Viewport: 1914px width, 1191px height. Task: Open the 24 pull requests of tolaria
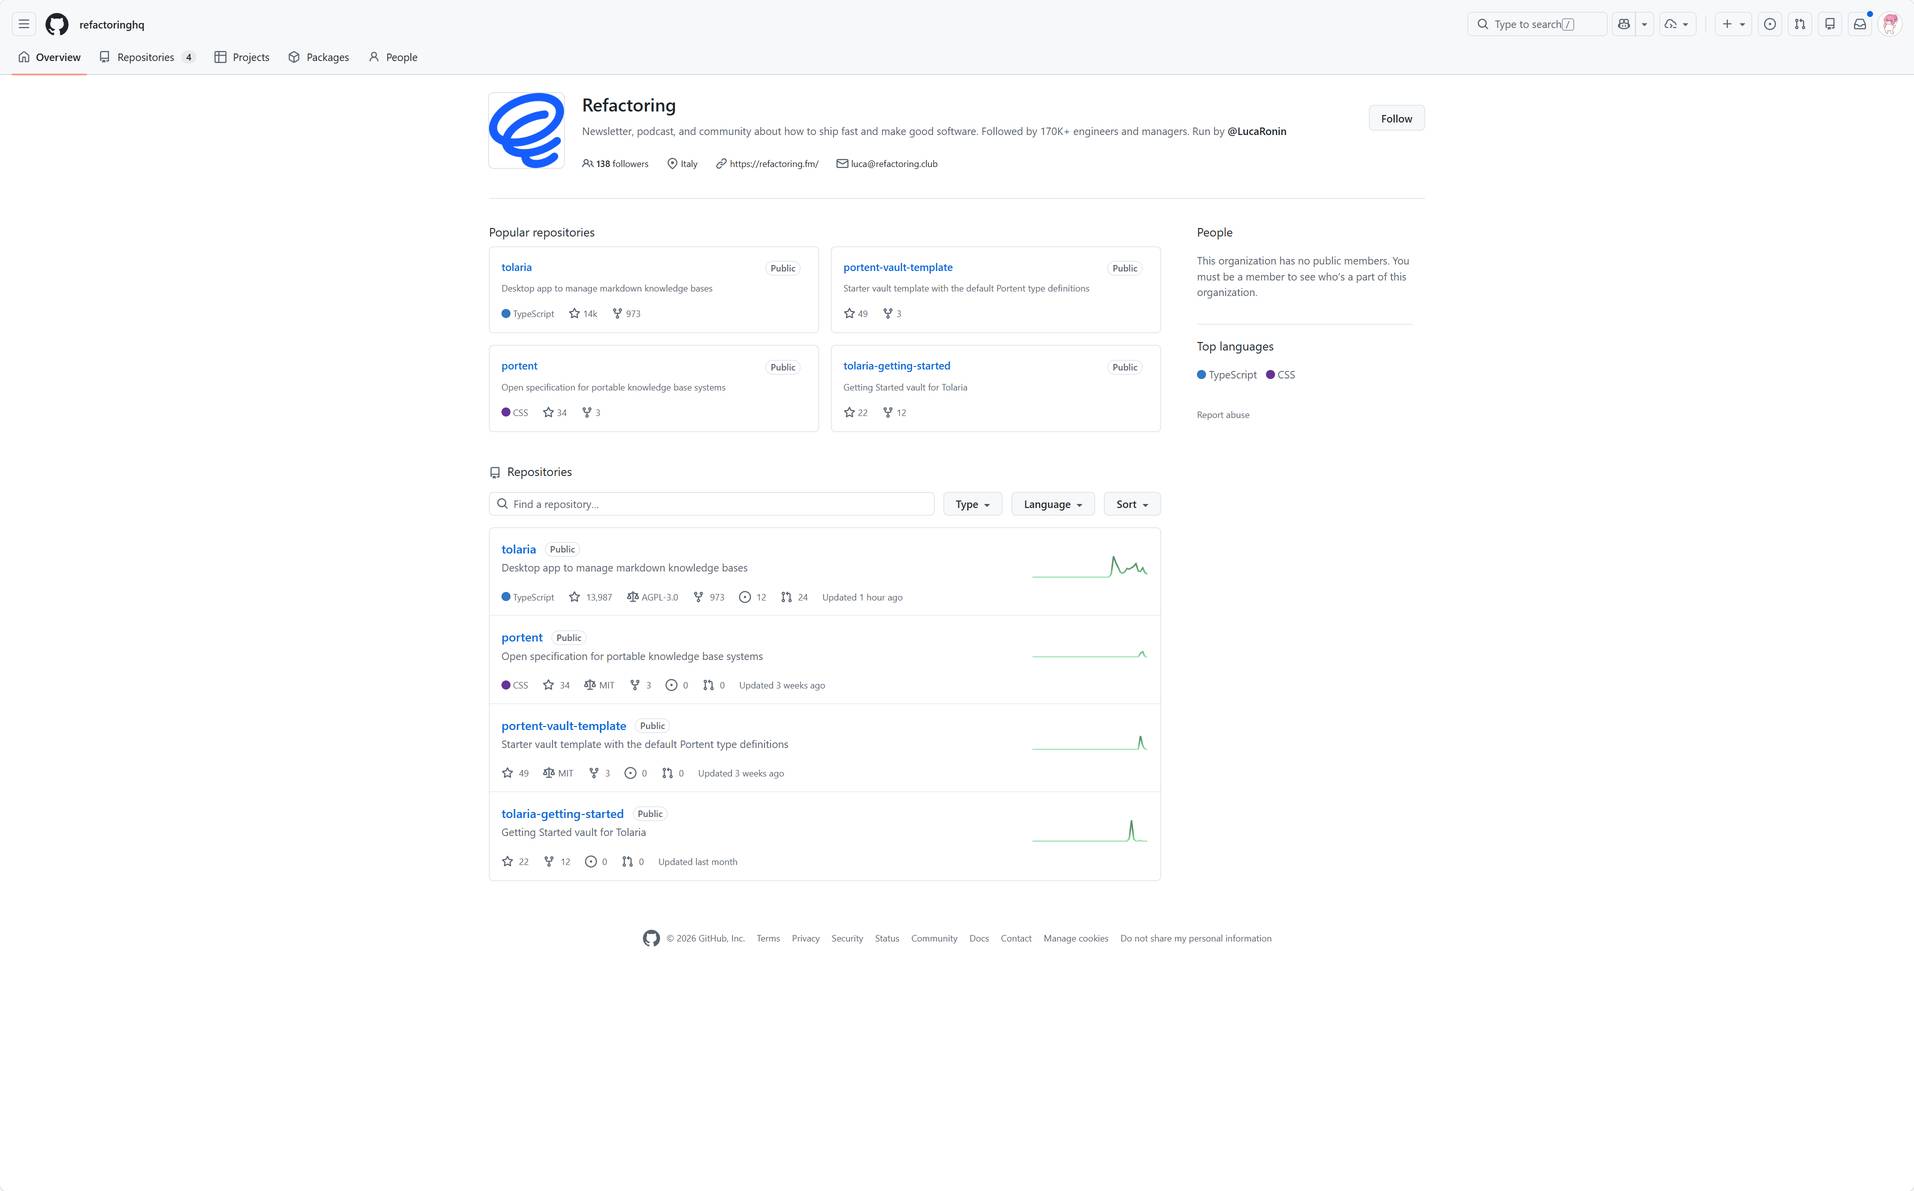tap(794, 597)
